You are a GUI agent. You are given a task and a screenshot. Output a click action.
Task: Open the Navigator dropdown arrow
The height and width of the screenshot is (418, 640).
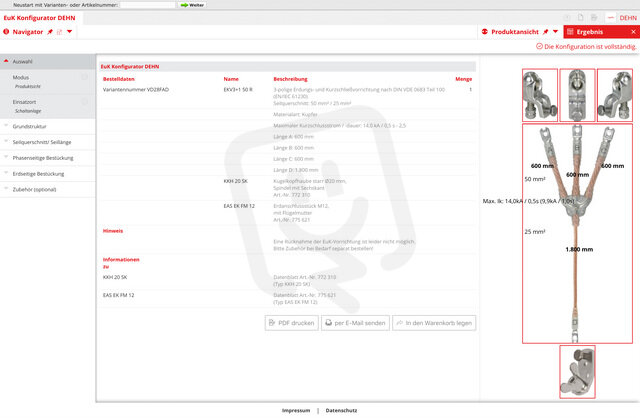tap(69, 31)
